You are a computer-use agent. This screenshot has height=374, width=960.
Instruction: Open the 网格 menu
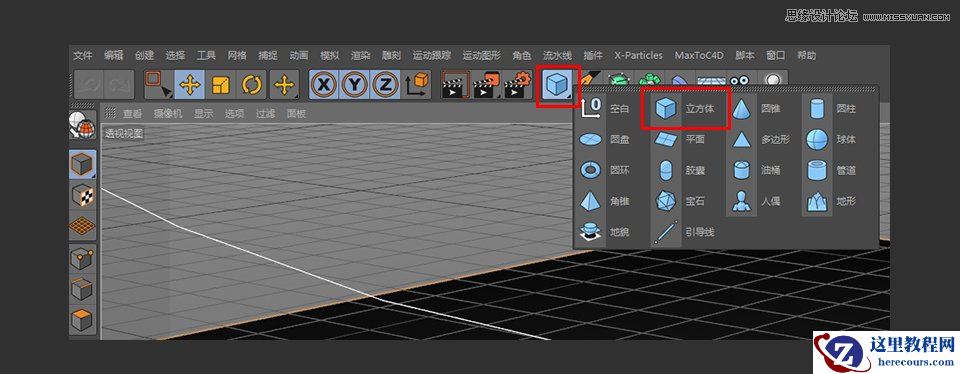237,55
